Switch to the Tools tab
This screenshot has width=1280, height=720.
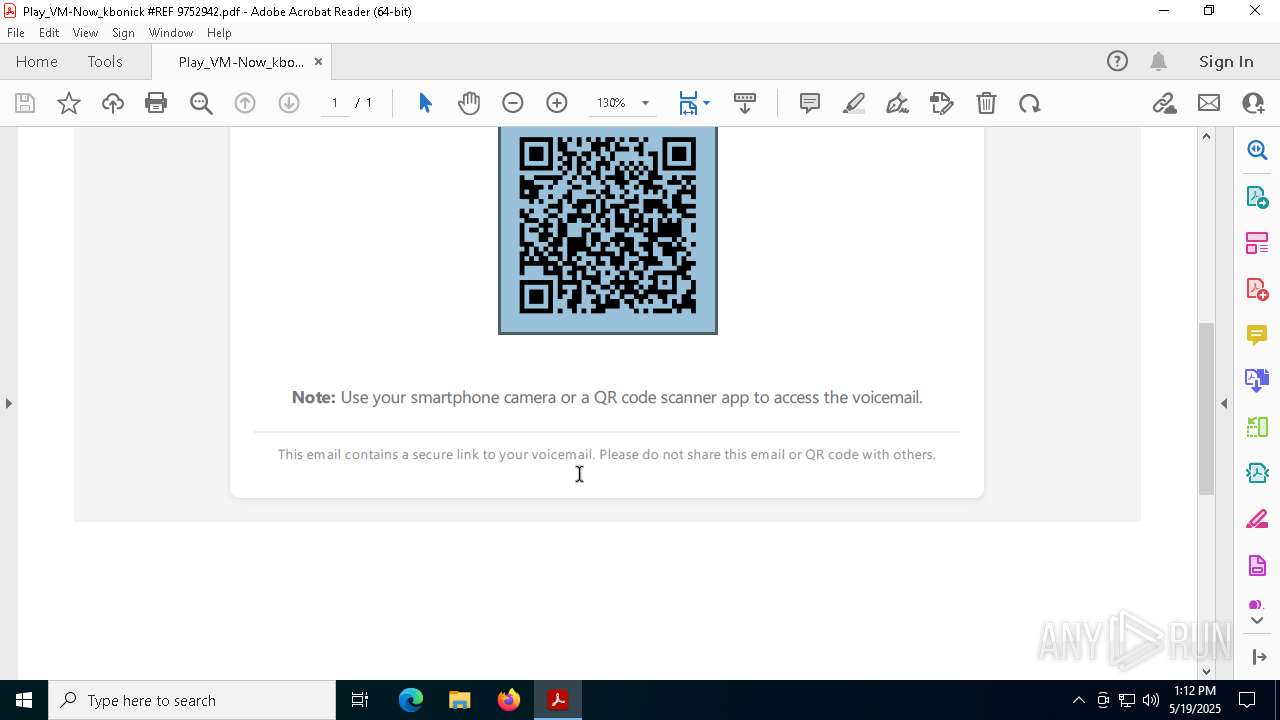105,62
